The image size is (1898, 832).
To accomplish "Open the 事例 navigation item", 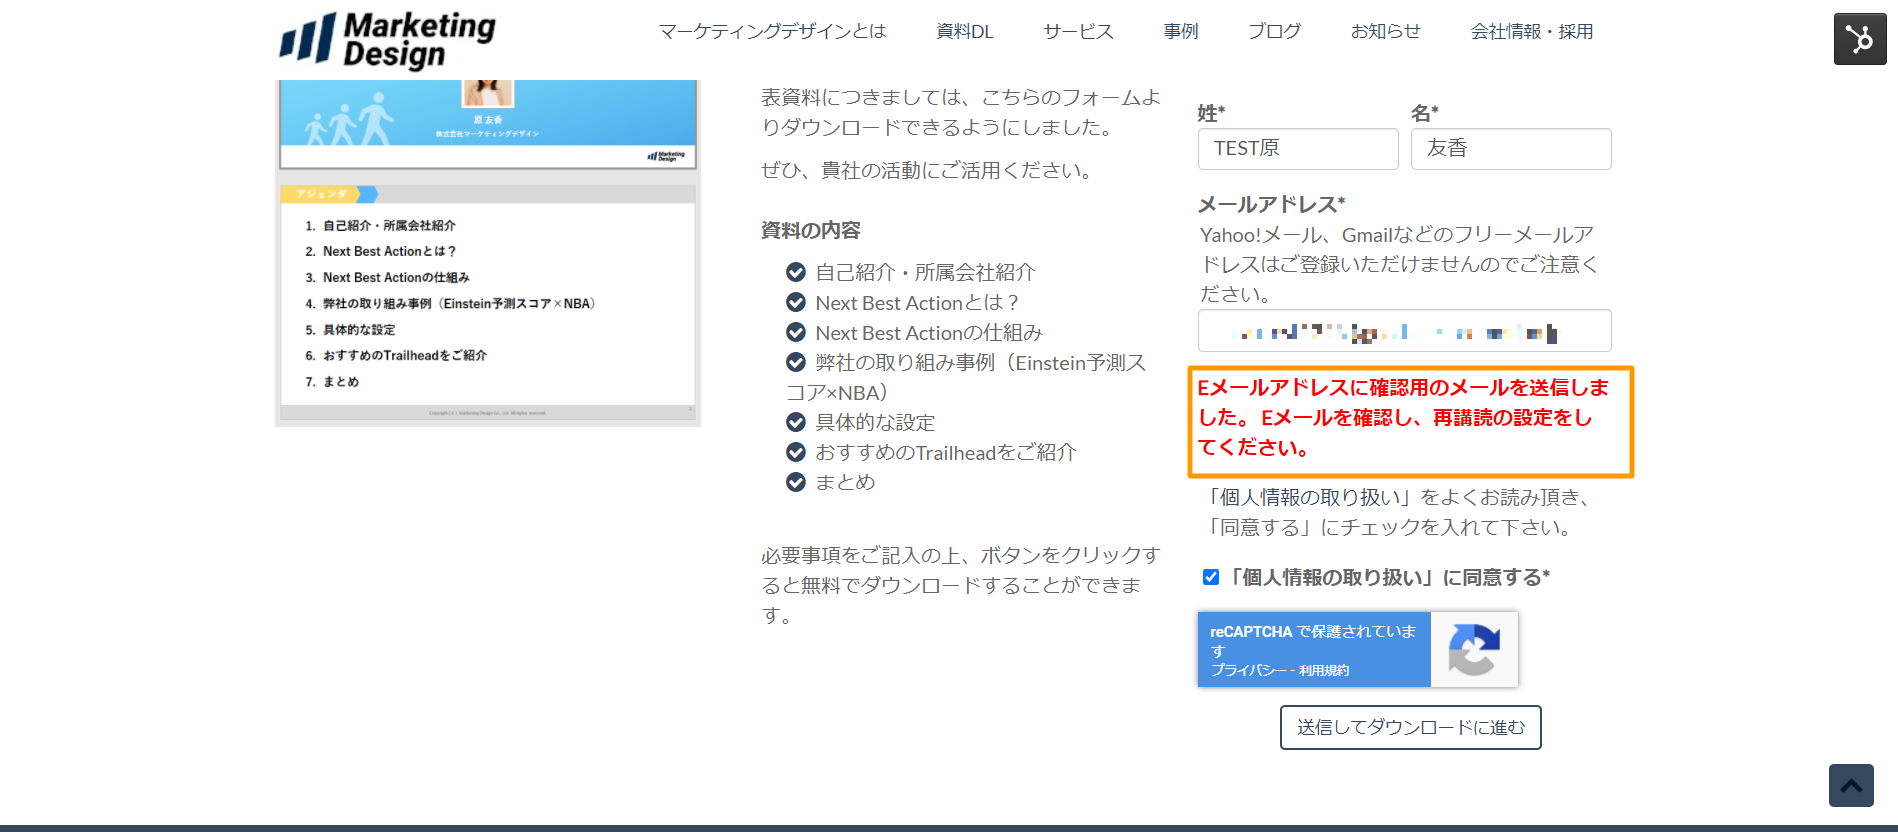I will tap(1180, 32).
